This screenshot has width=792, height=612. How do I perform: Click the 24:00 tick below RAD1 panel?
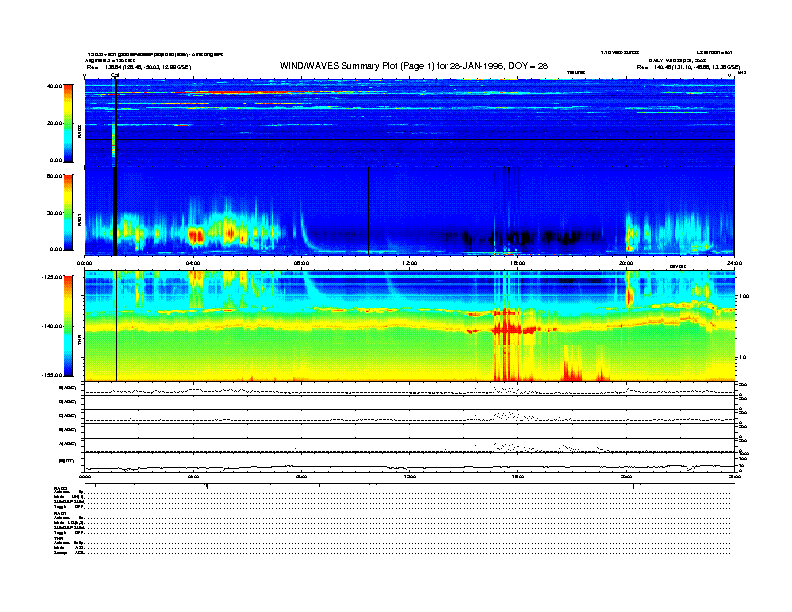point(734,263)
